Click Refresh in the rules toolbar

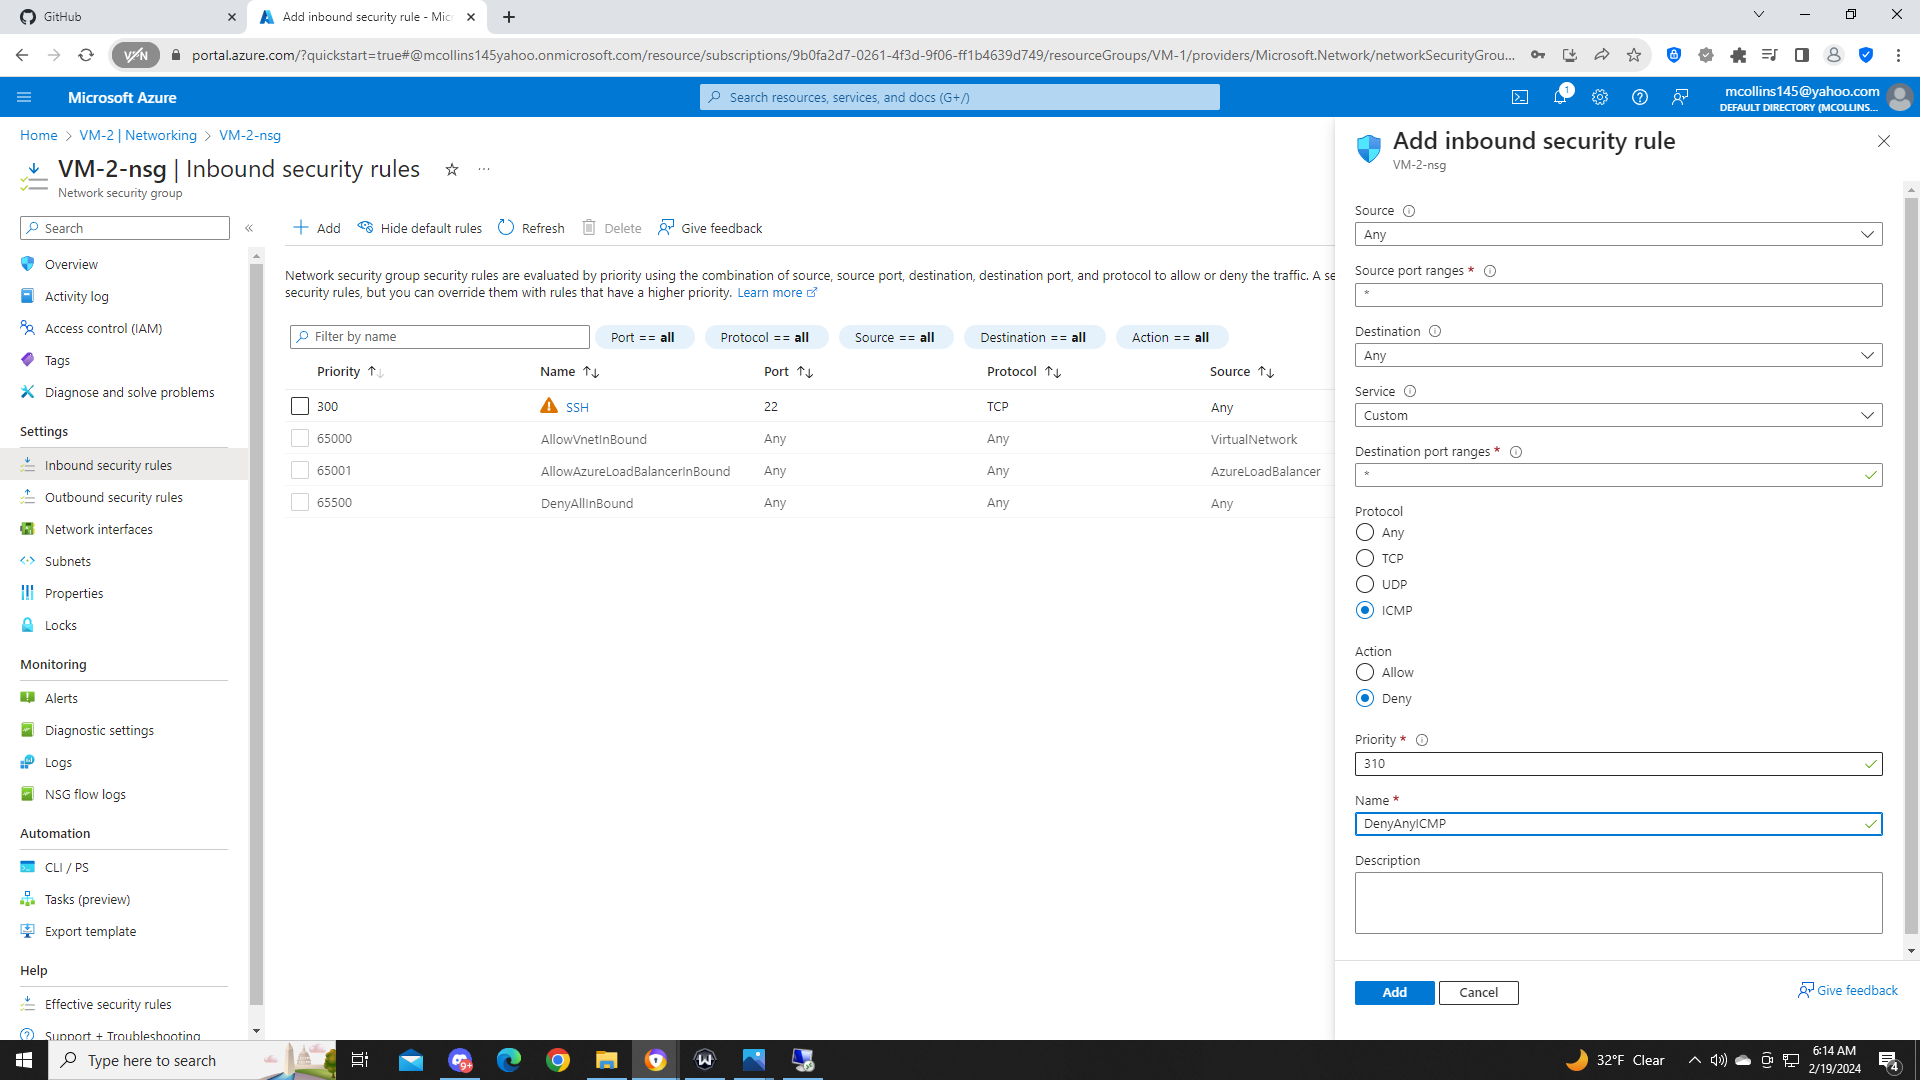tap(531, 228)
